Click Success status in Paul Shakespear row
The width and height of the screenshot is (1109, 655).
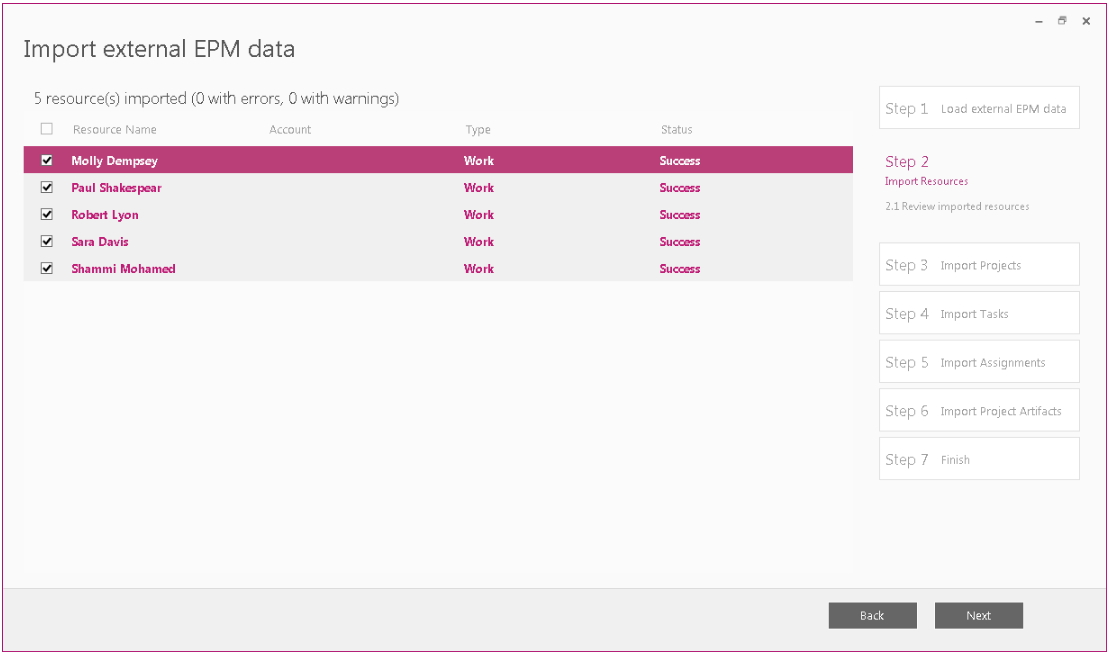click(680, 187)
